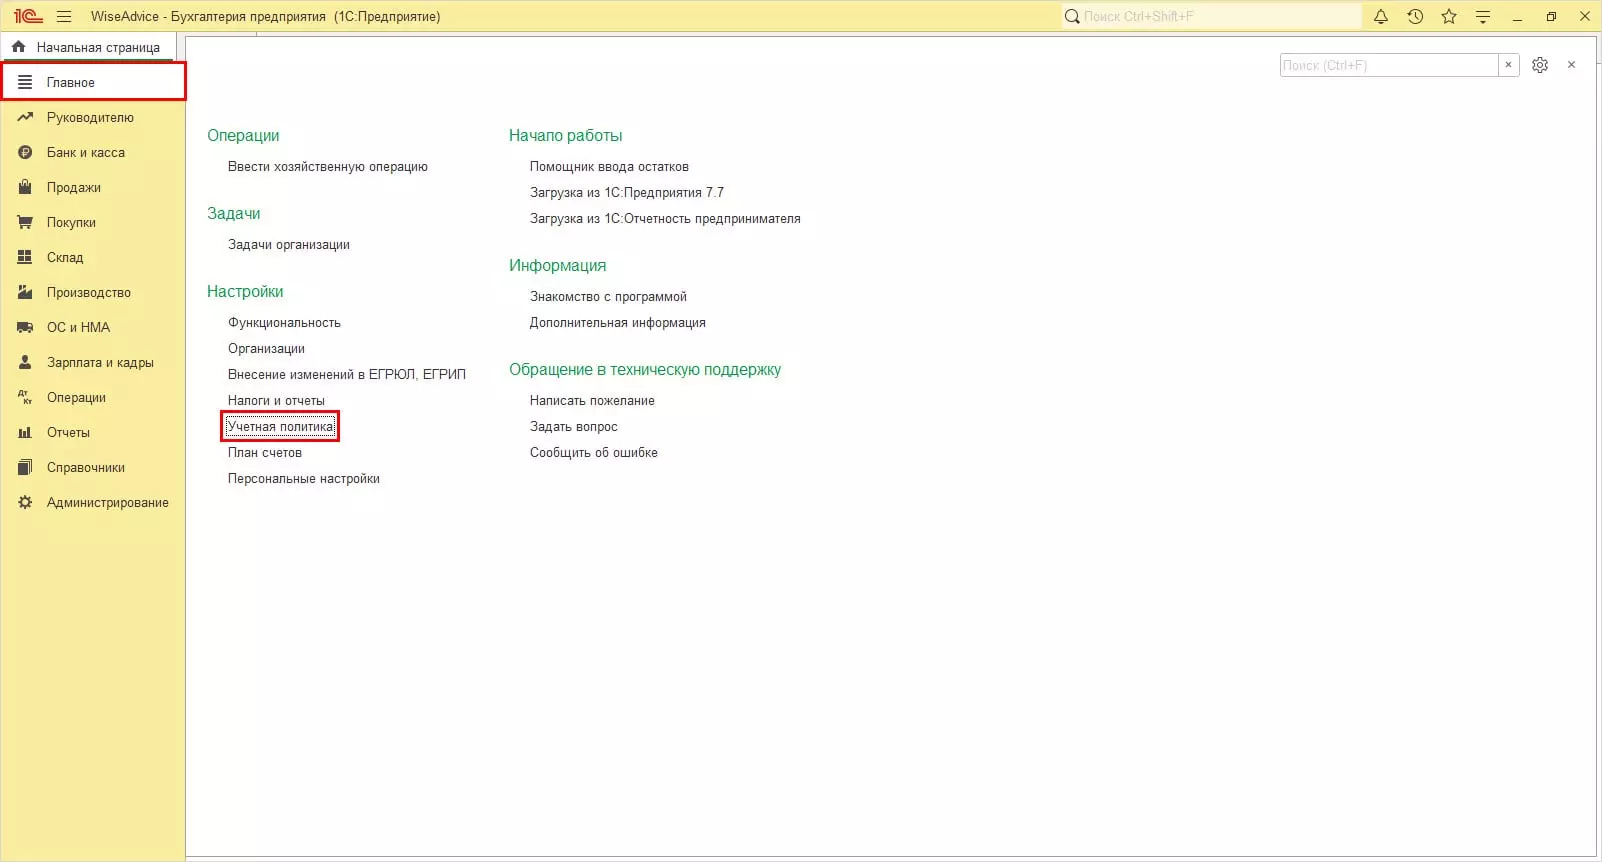Click Написать пожелание link
Viewport: 1602px width, 862px height.
point(592,400)
